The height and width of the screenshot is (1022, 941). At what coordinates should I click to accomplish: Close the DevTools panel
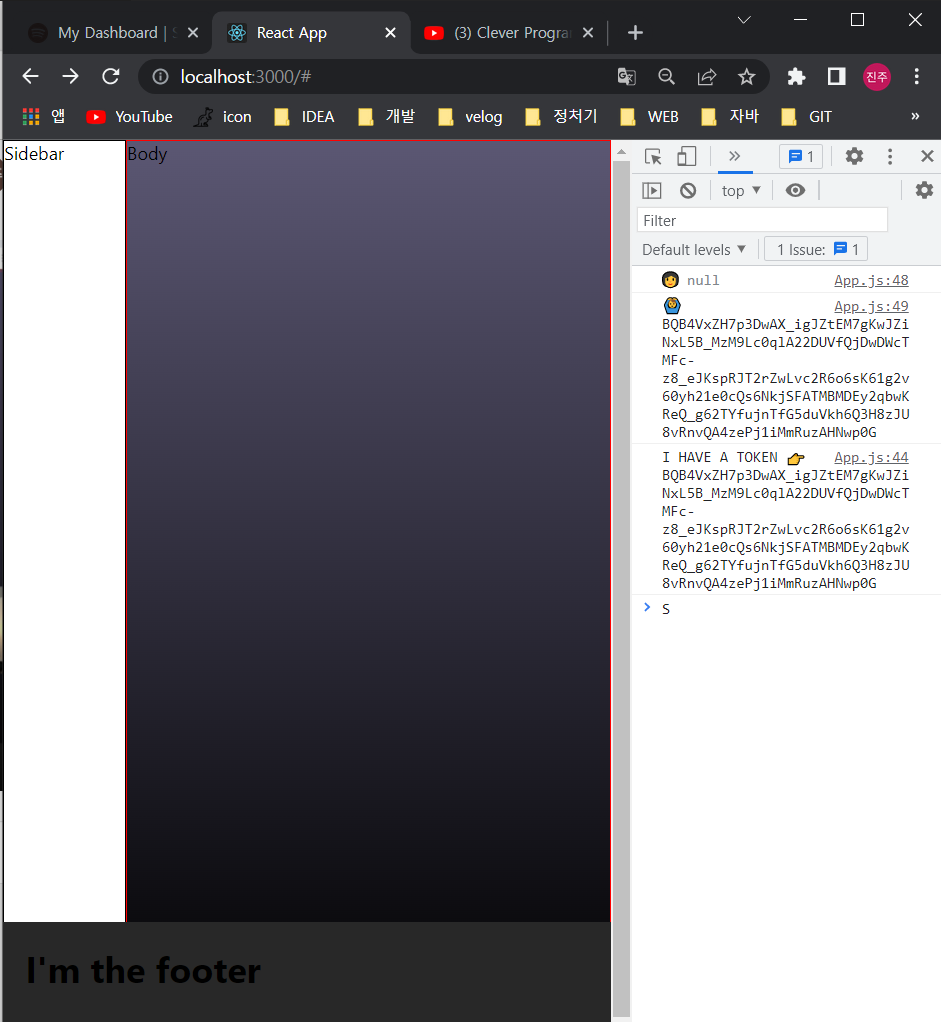tap(927, 156)
